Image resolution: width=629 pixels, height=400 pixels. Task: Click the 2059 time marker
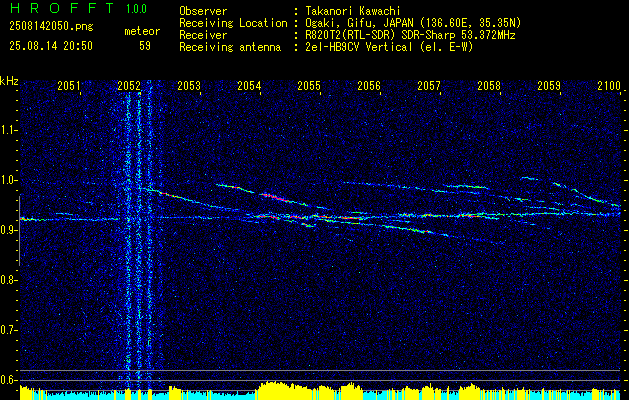point(549,85)
